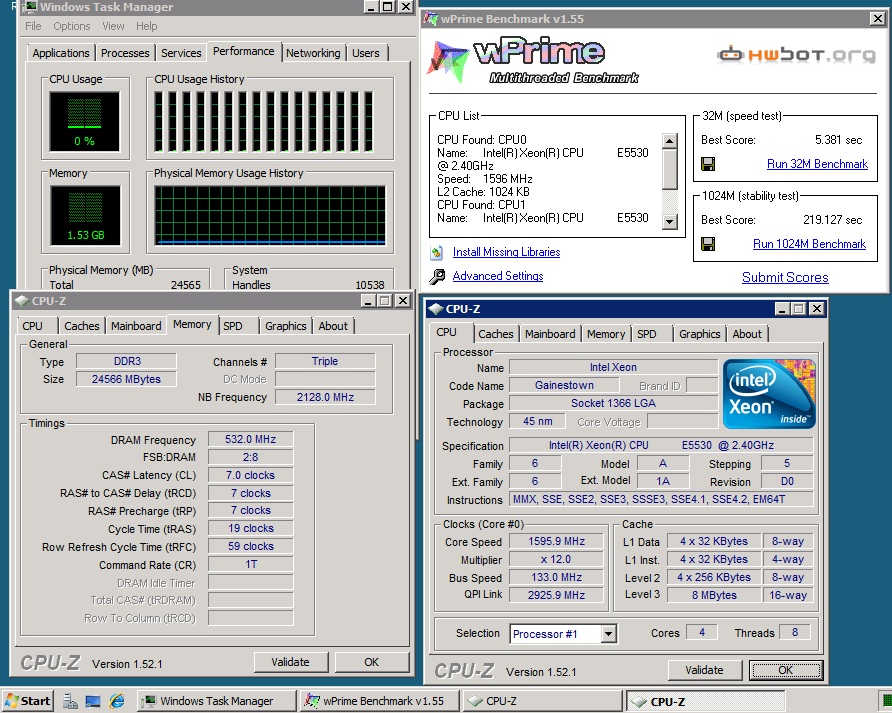Switch to Processes tab in Task Manager
892x713 pixels.
125,53
